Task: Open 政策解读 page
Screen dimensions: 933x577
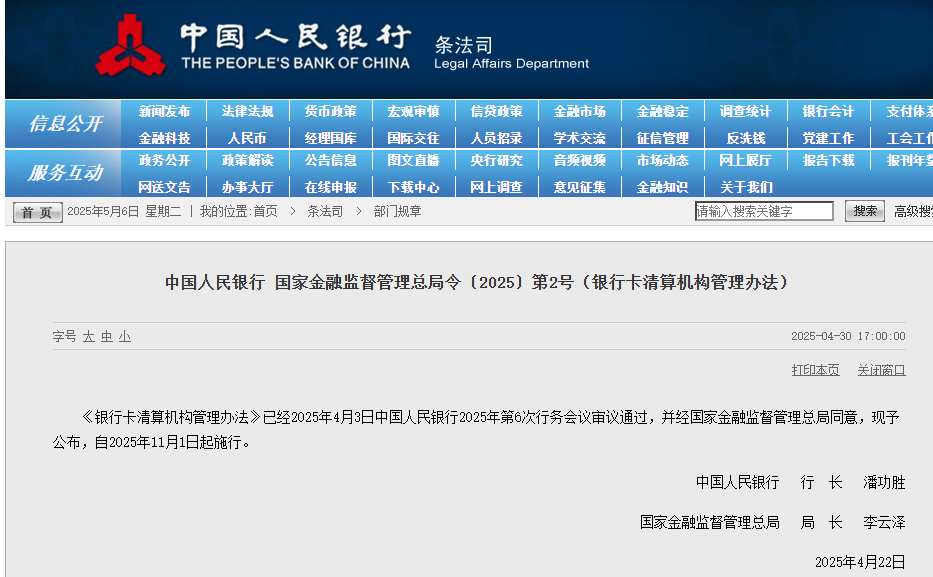Action: [248, 160]
